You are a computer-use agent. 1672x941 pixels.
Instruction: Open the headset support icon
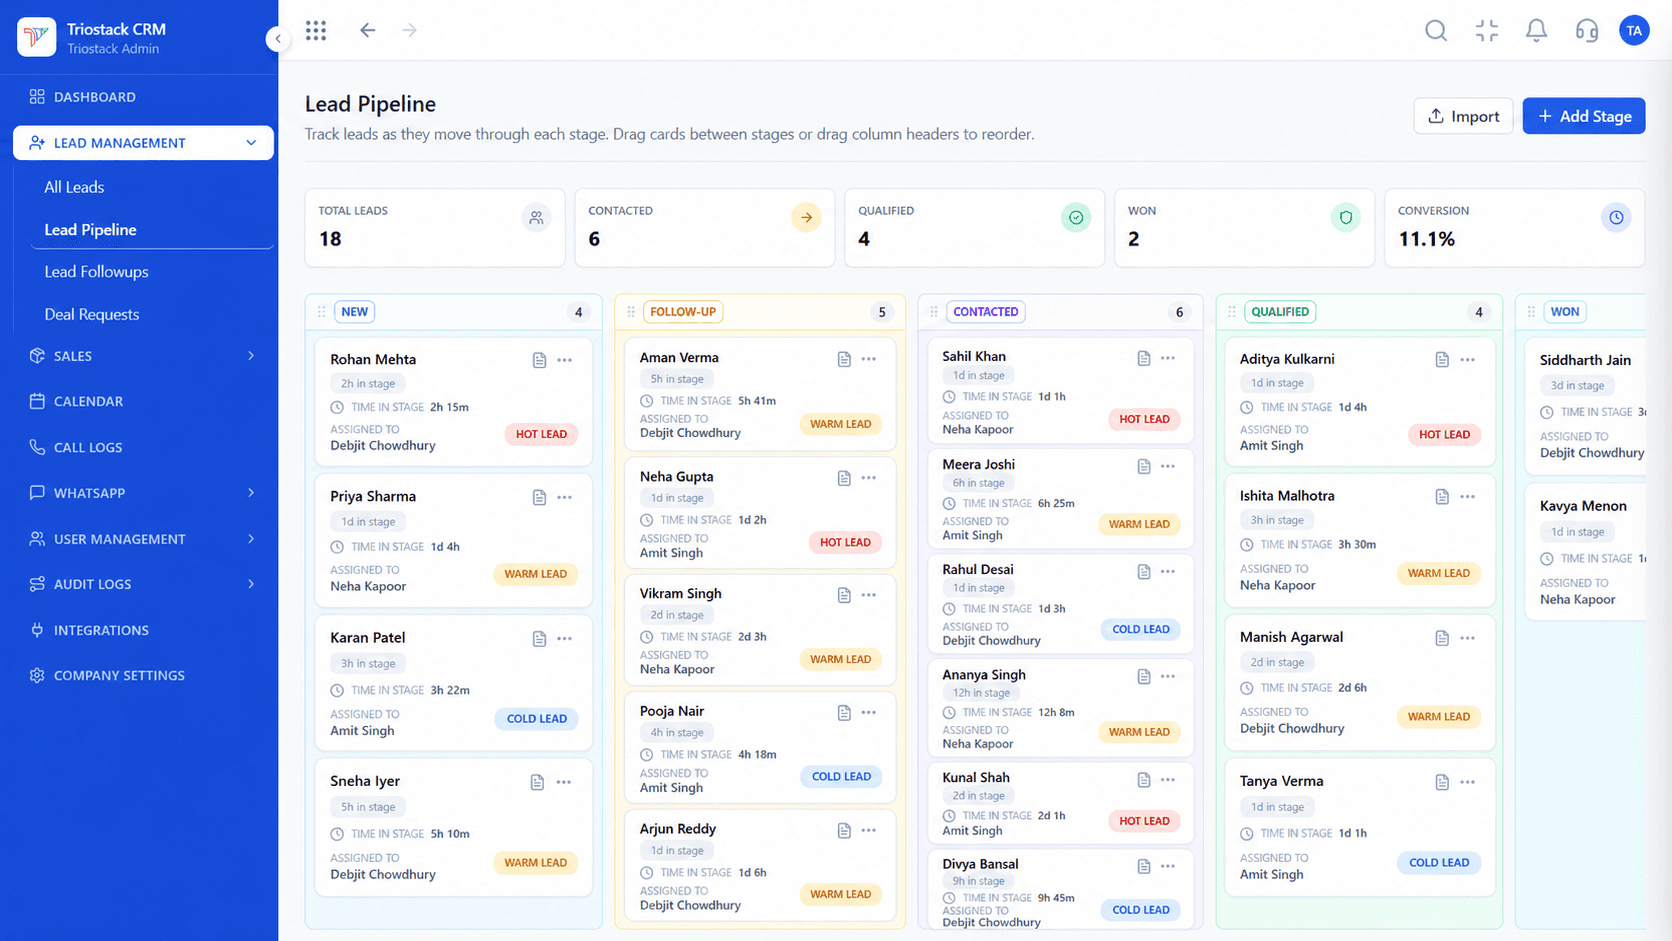(1586, 31)
